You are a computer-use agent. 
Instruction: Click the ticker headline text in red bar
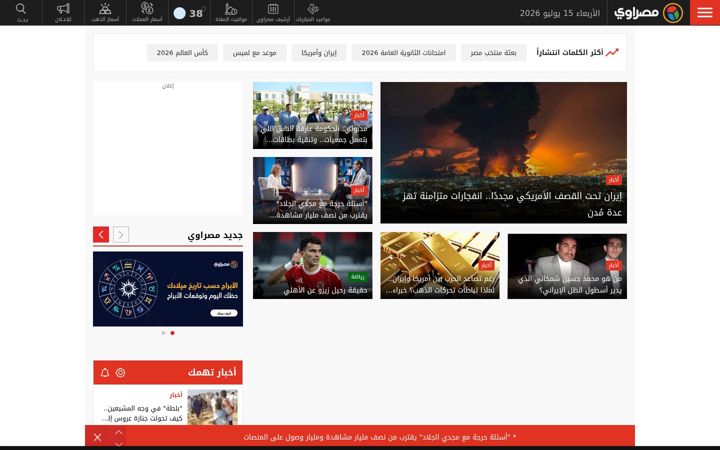[380, 437]
